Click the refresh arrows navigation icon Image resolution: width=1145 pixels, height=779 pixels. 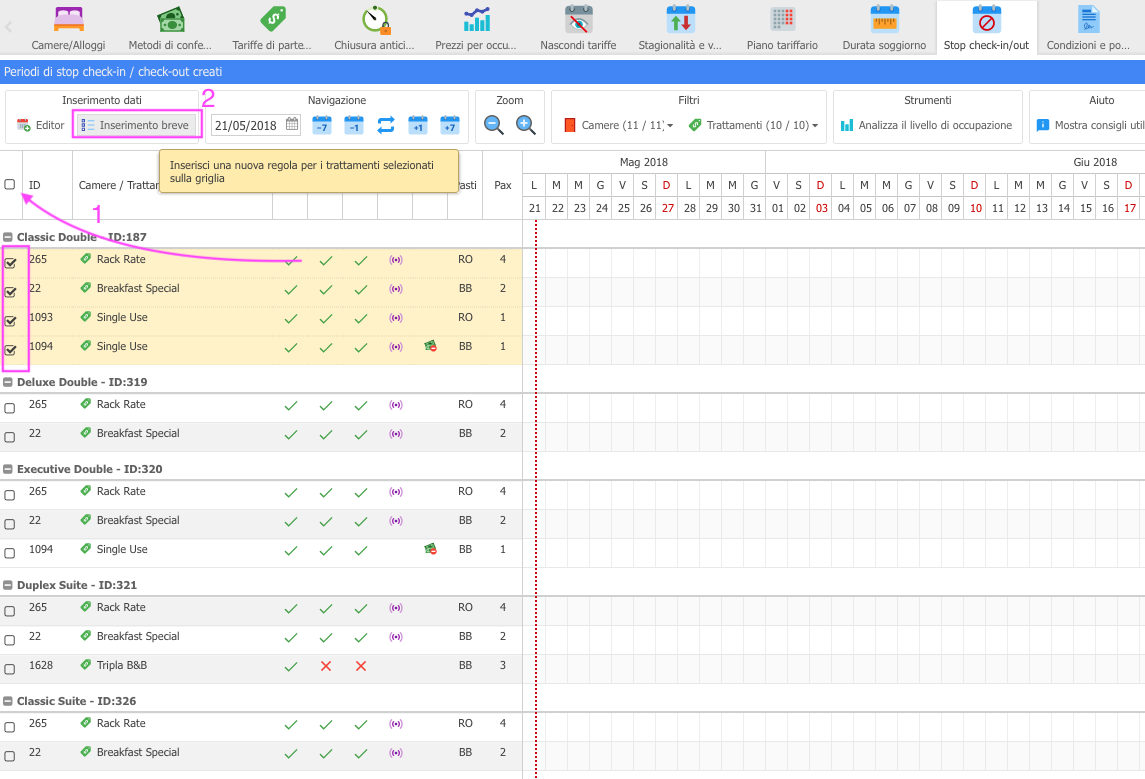tap(385, 125)
